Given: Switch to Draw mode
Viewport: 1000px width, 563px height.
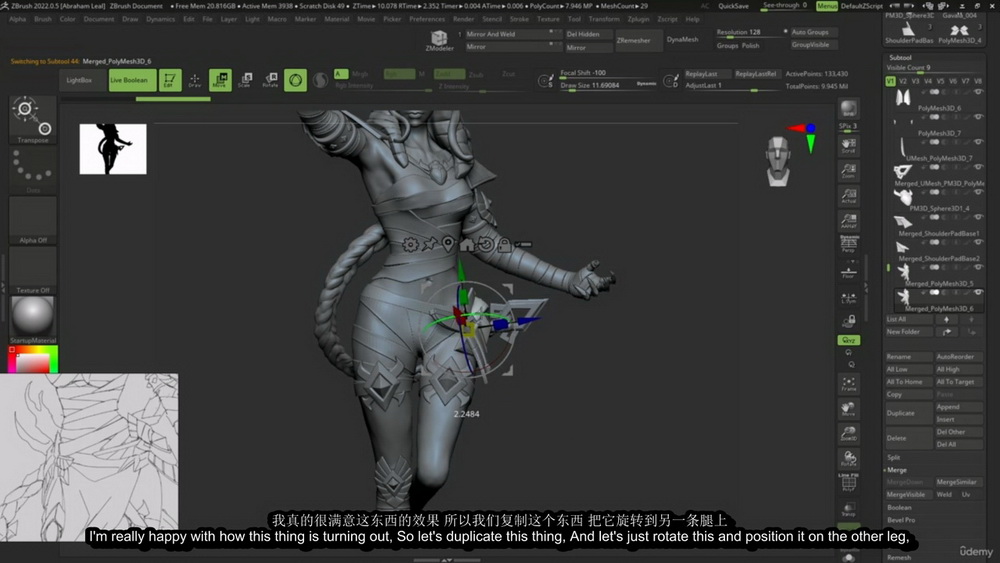Looking at the screenshot, I should (x=195, y=80).
